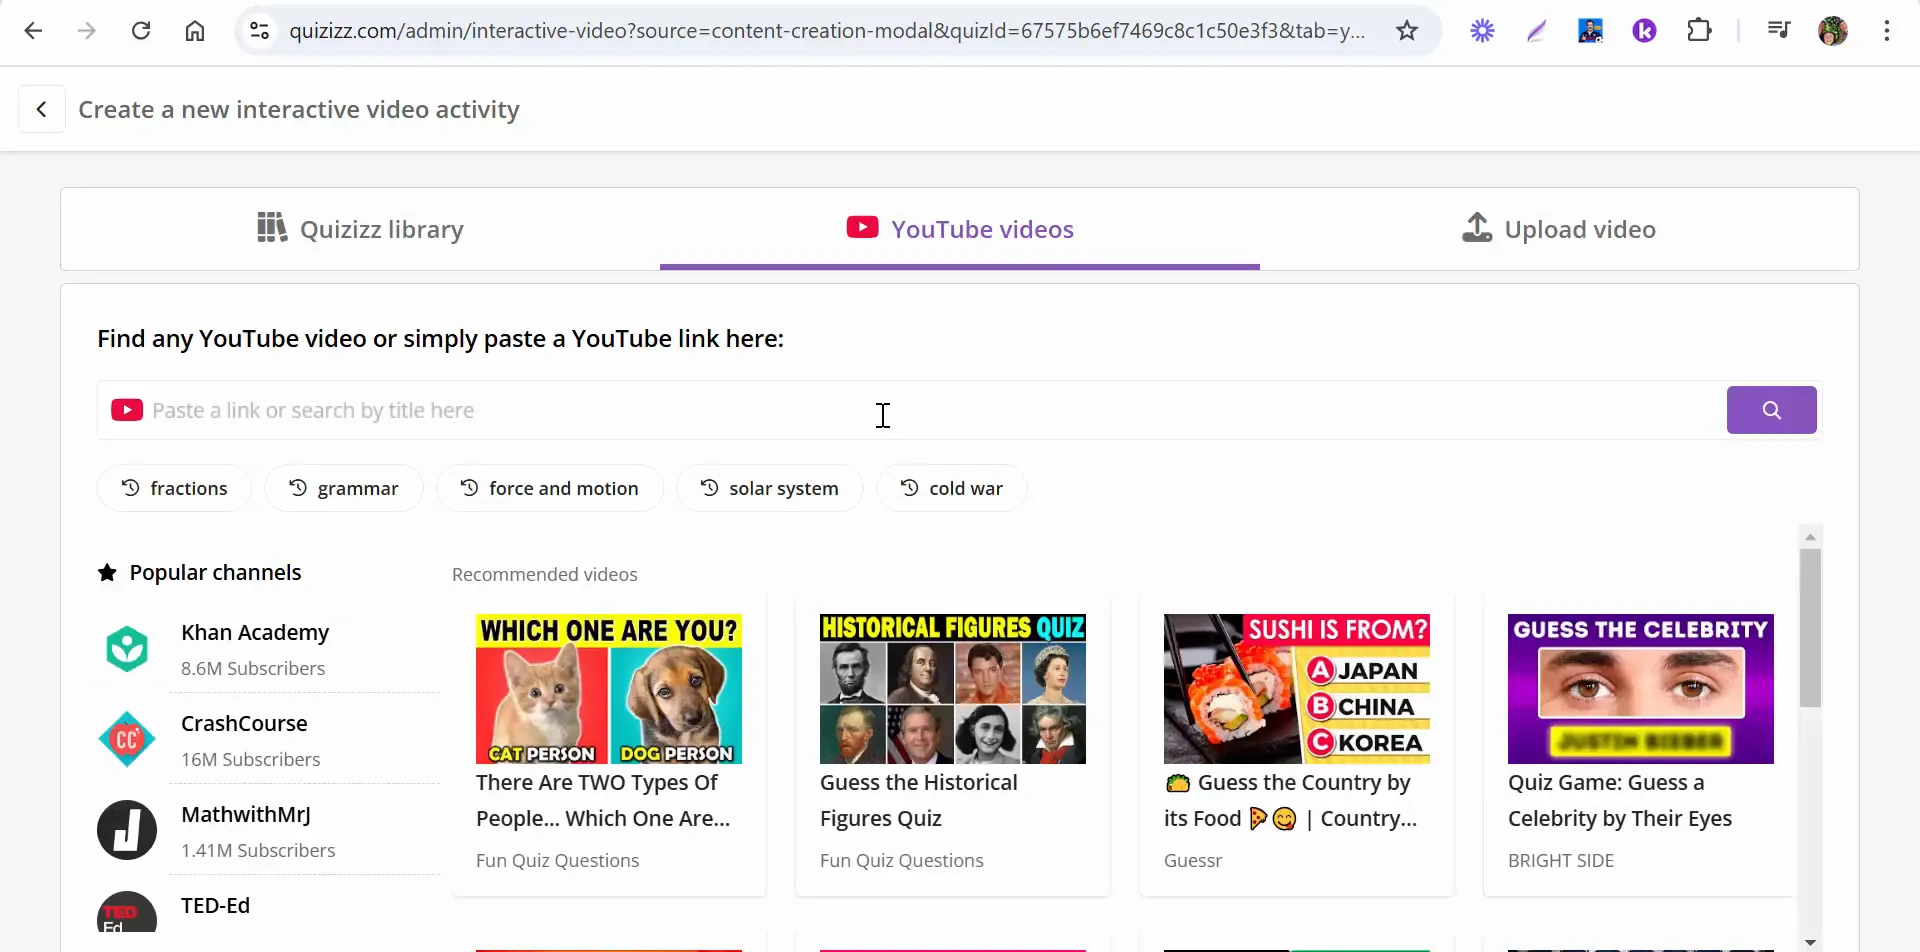
Task: Open the Chrome profile avatar
Action: 1833,31
